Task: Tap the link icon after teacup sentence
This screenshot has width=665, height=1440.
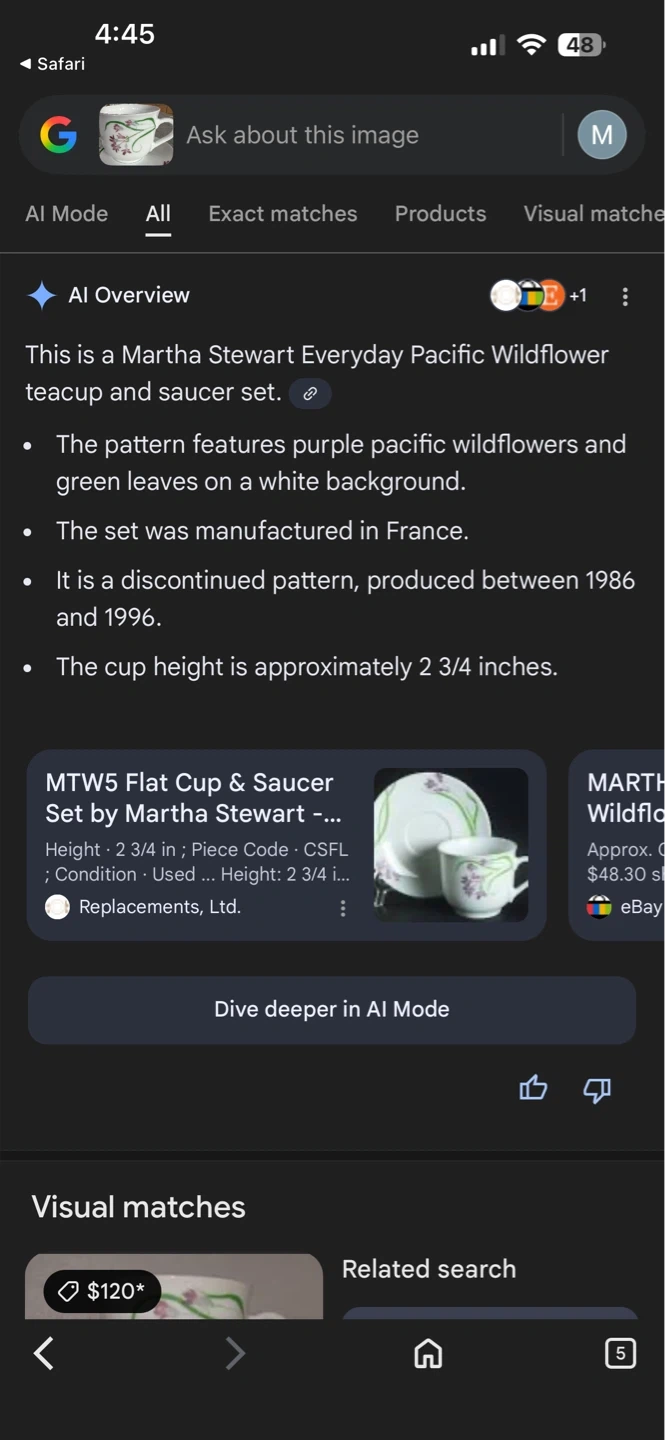Action: tap(310, 394)
